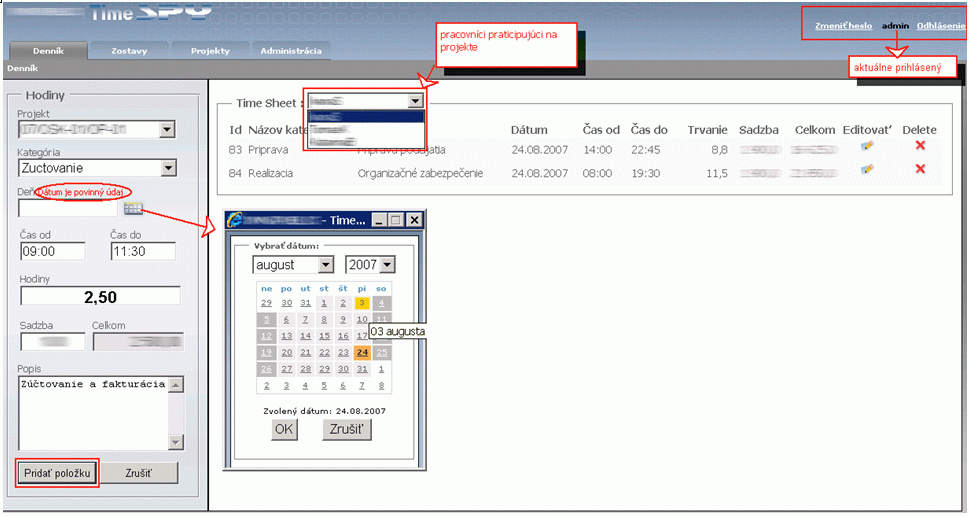Select day 31 in late August row
This screenshot has width=969, height=516.
click(x=362, y=369)
